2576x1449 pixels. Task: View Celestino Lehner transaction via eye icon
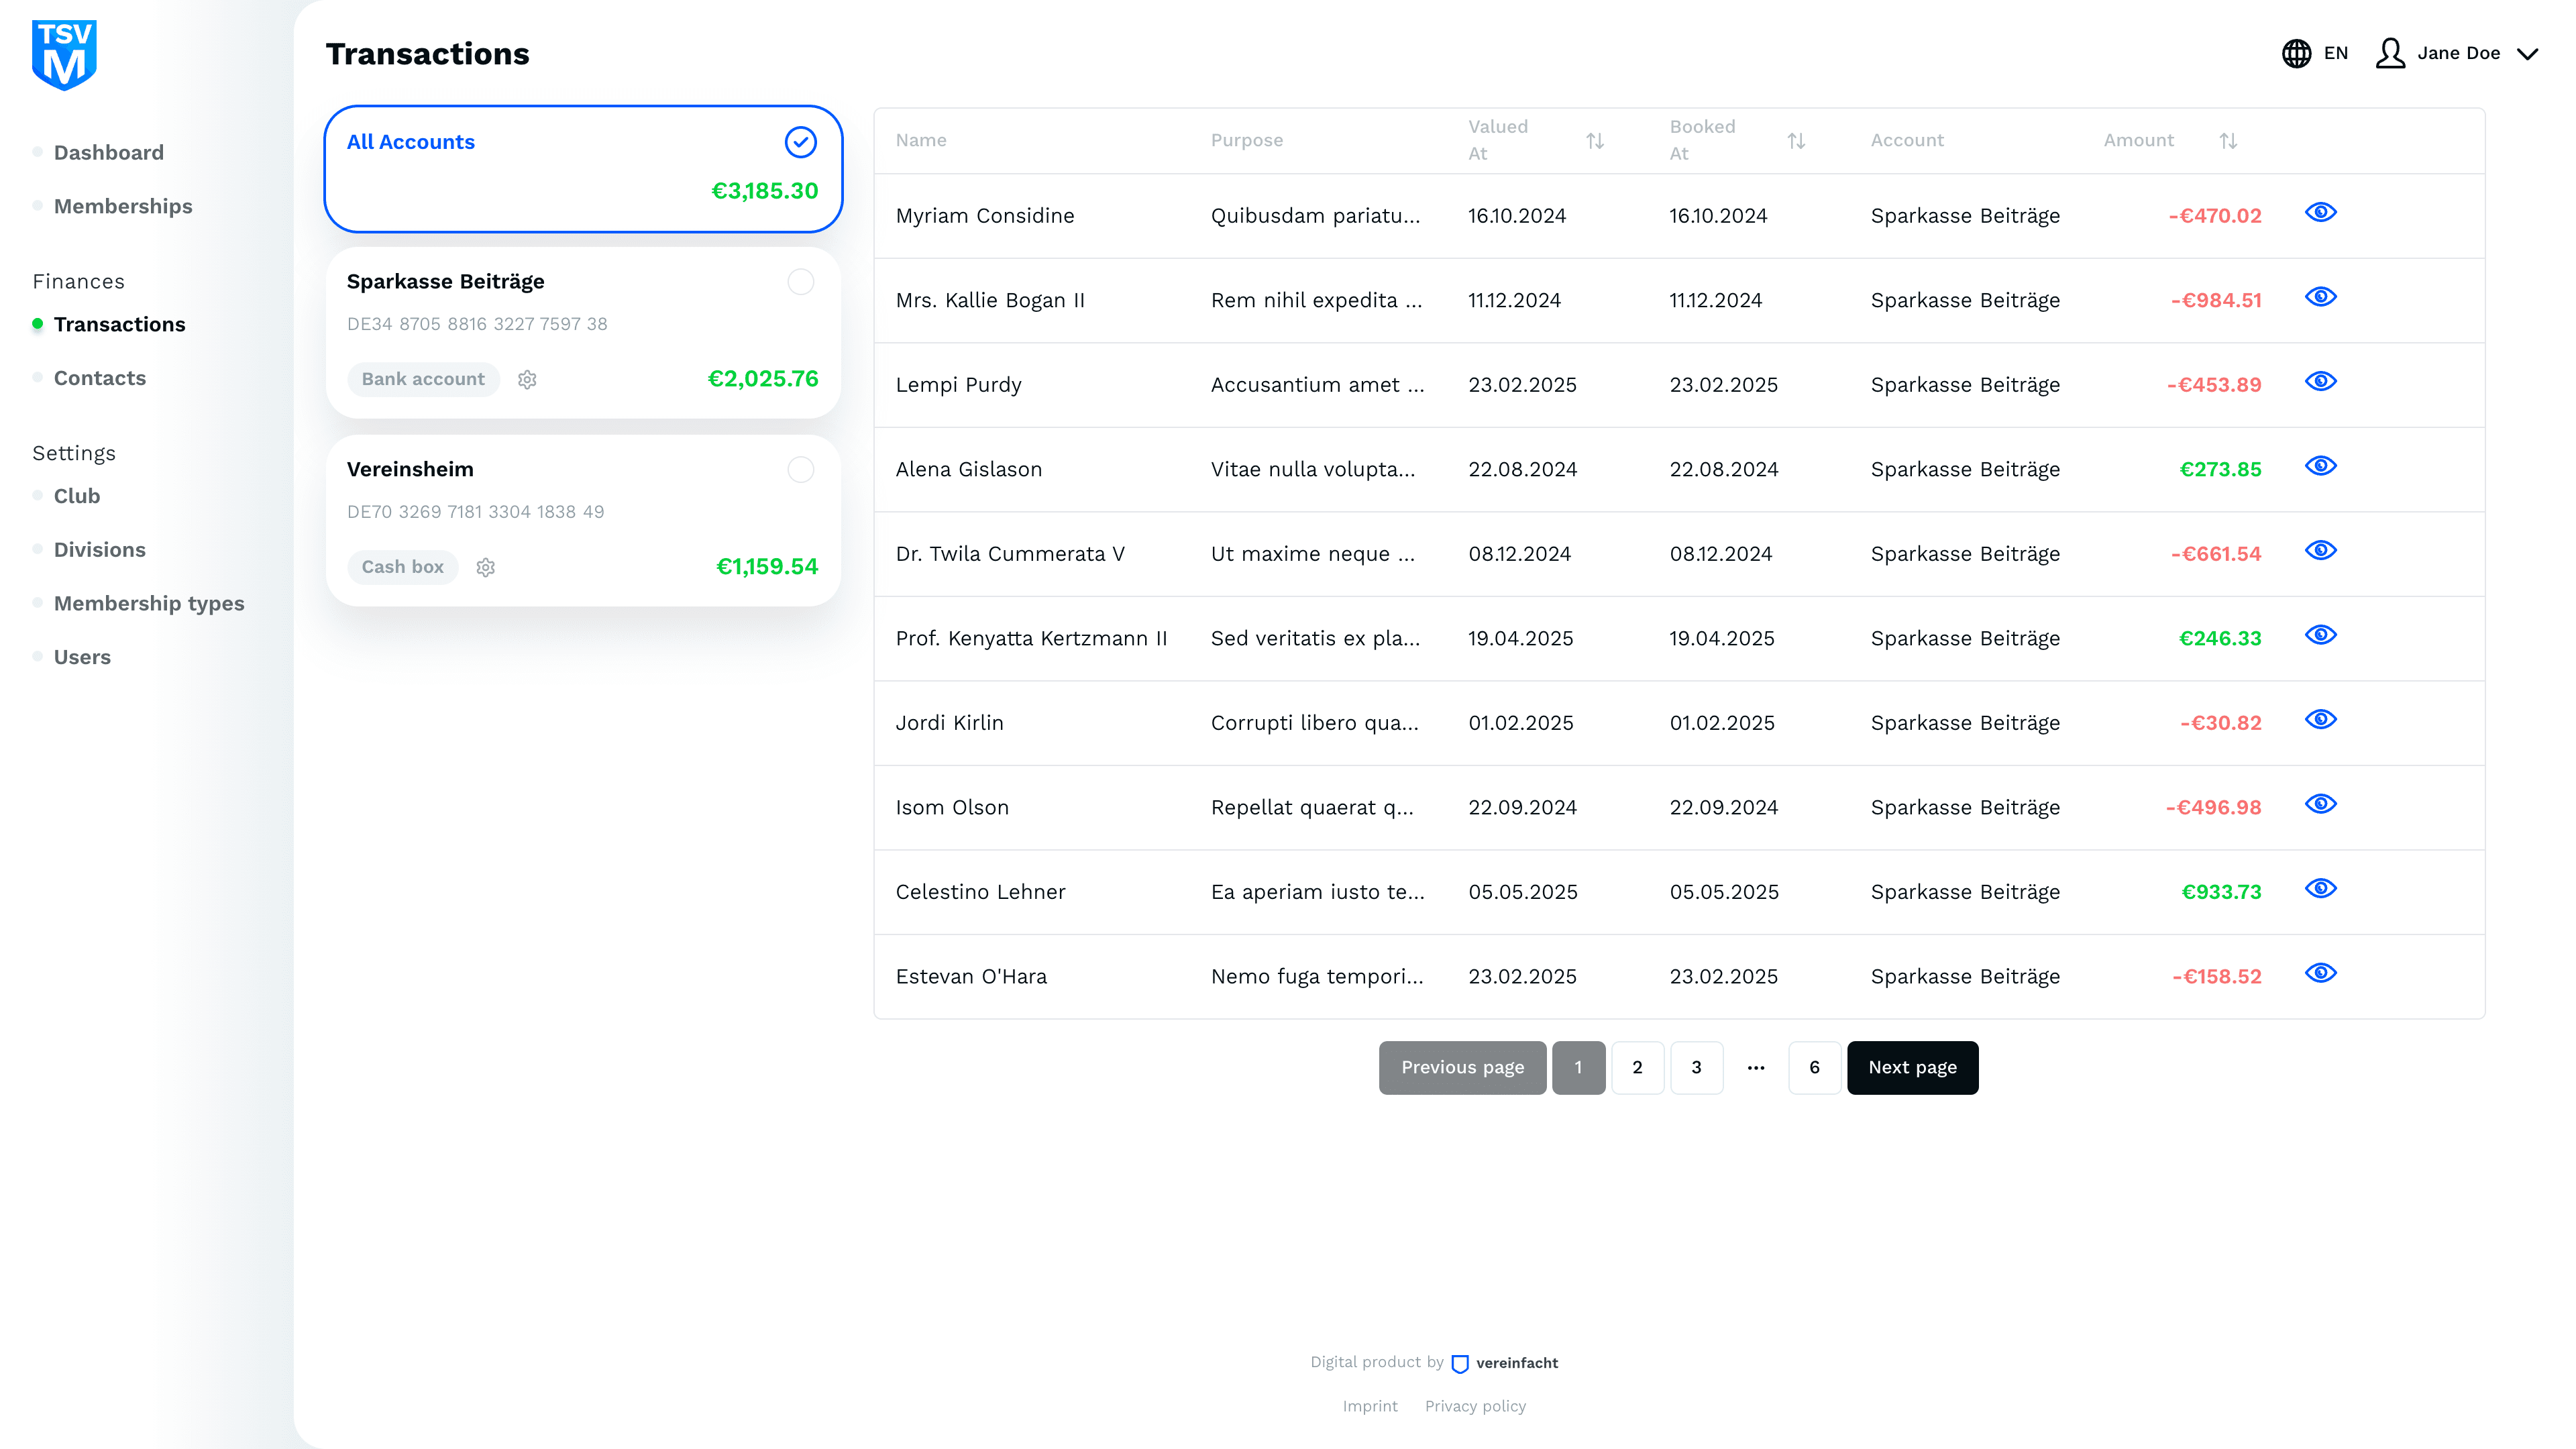[2320, 889]
